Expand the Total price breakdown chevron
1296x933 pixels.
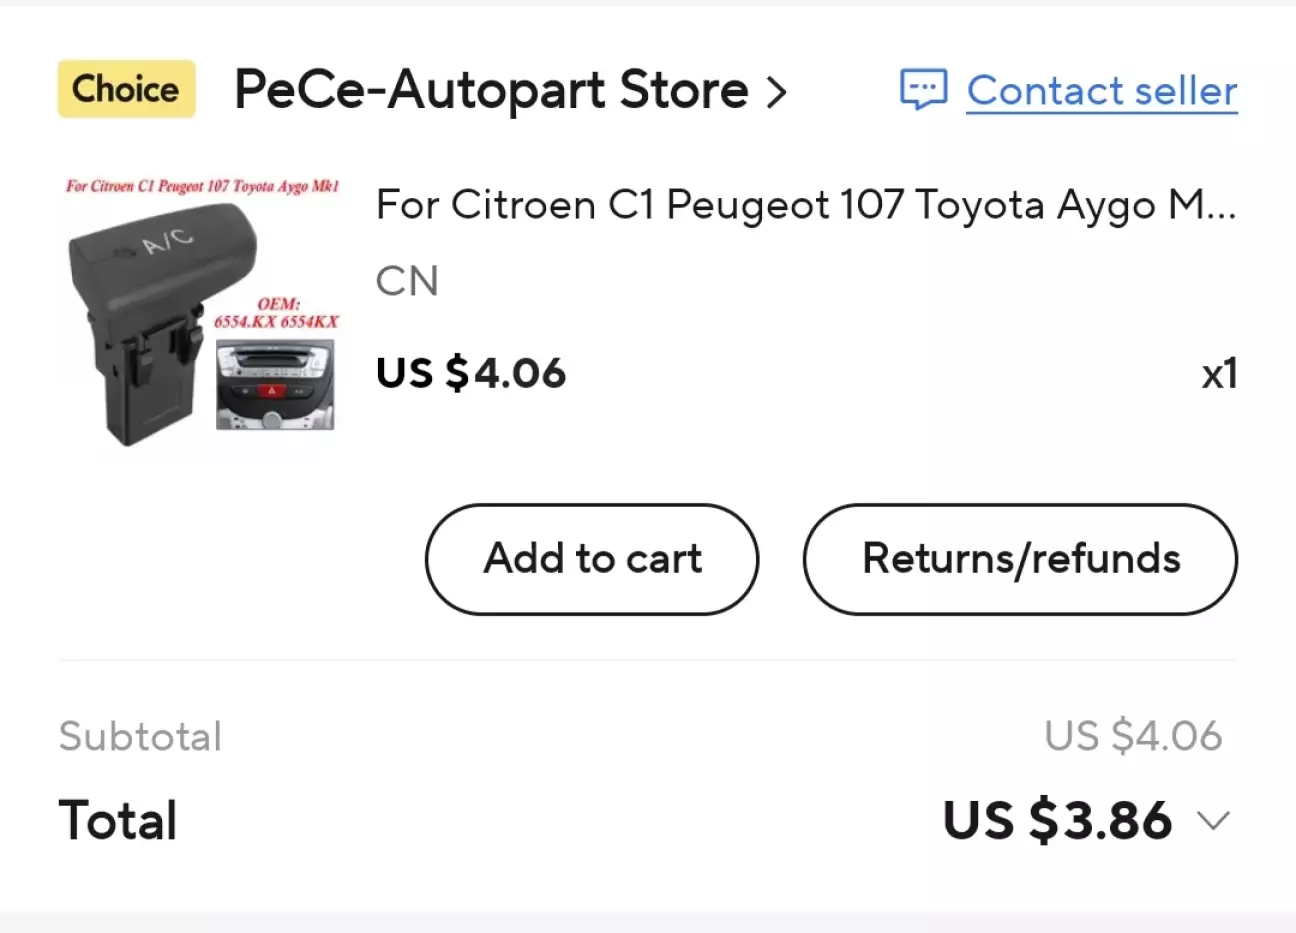pos(1214,821)
